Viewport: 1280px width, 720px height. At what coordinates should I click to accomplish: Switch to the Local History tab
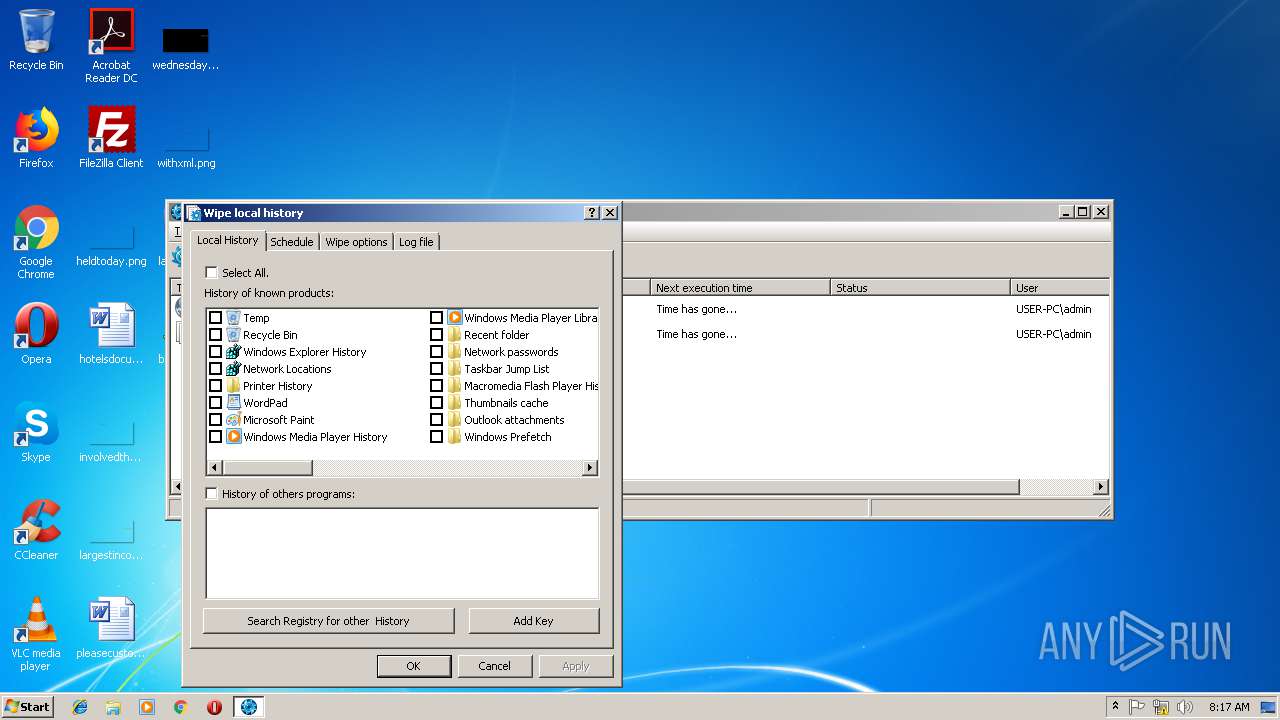coord(228,240)
